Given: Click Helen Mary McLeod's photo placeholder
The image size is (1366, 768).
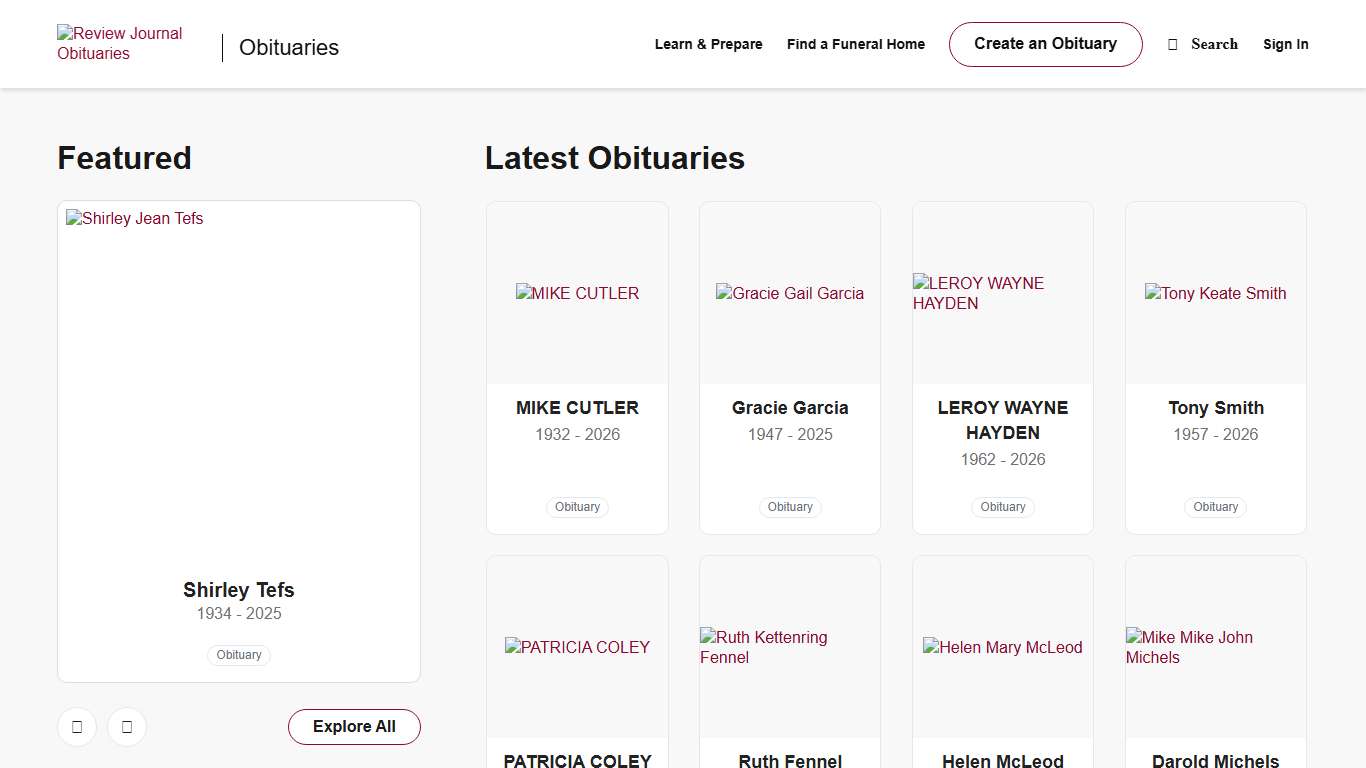Looking at the screenshot, I should 1002,647.
